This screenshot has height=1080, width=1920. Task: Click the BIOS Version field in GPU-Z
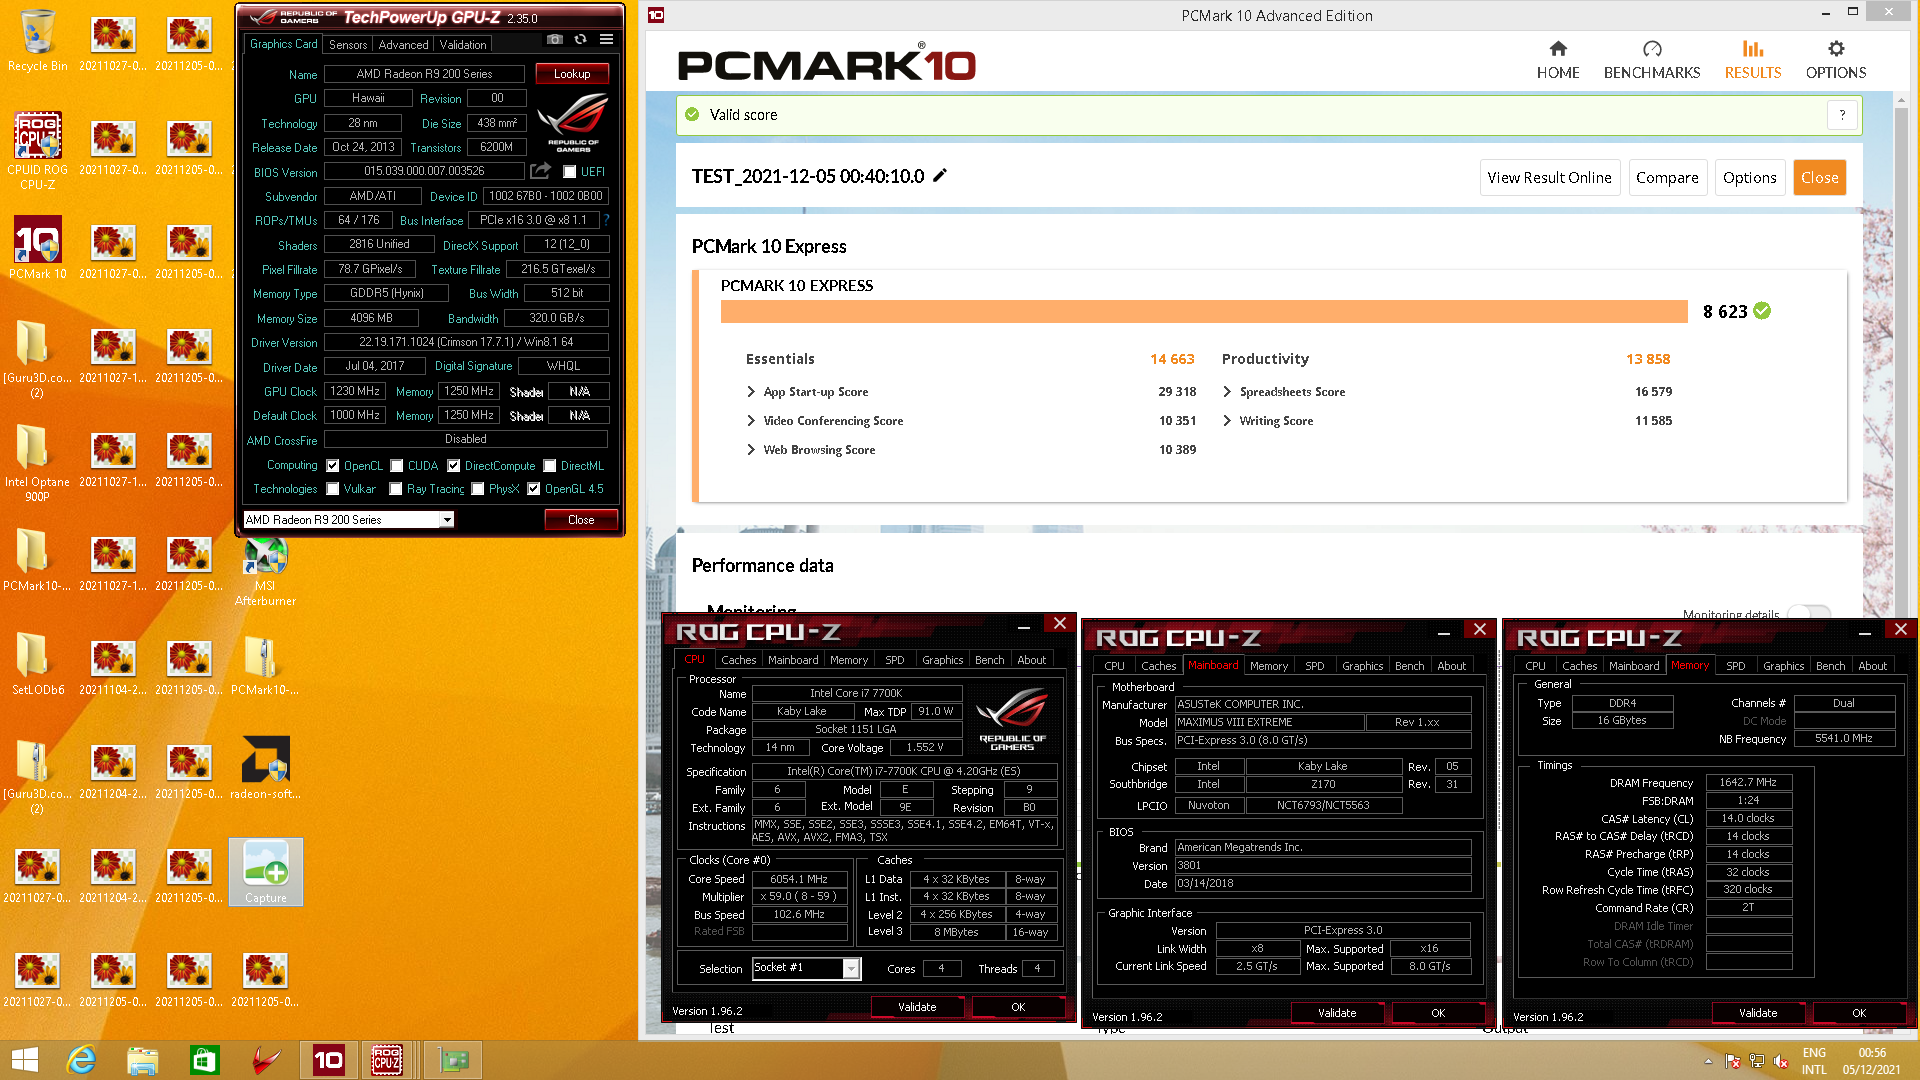coord(424,172)
